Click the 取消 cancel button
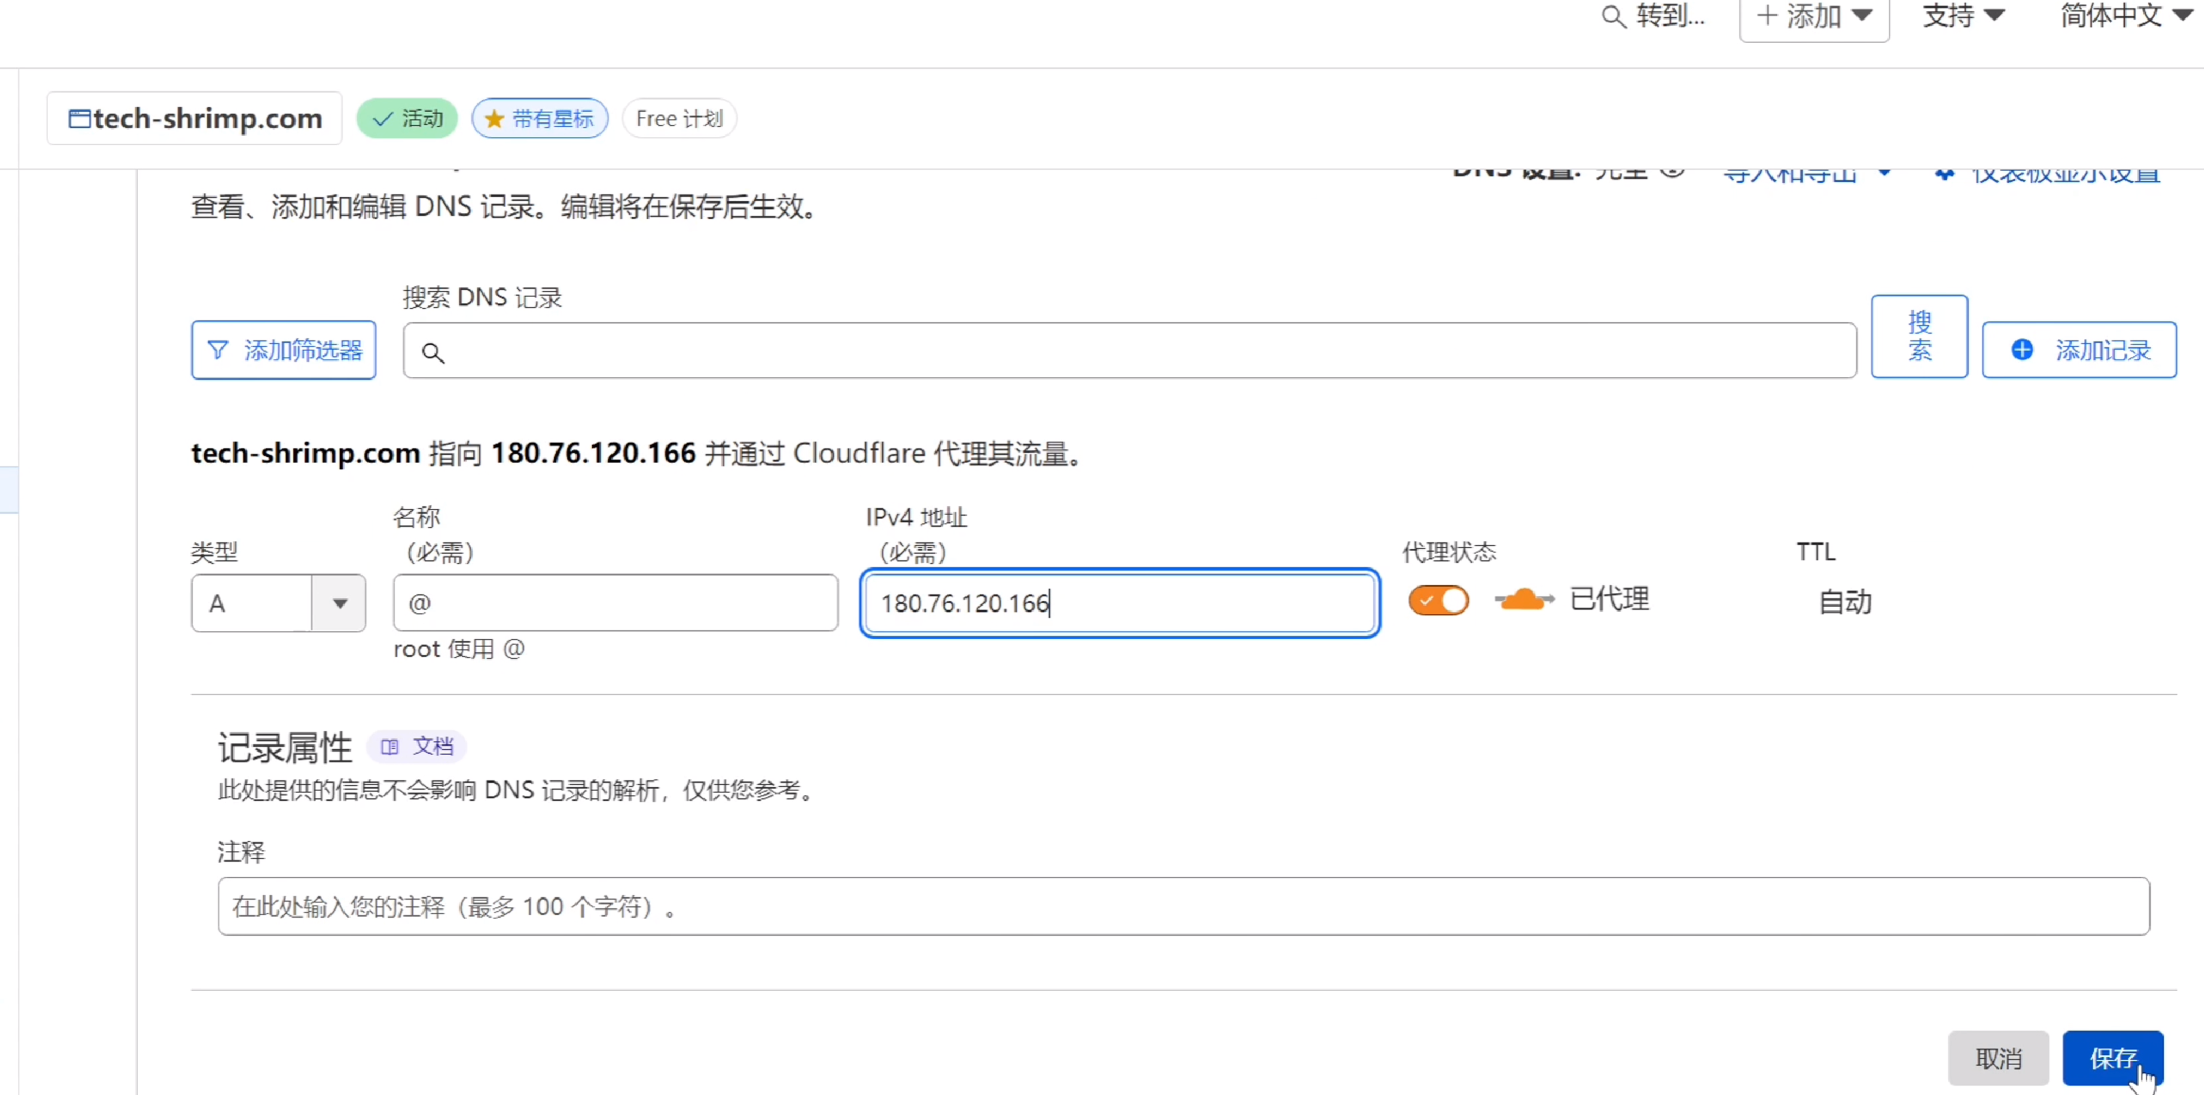This screenshot has height=1095, width=2204. 1998,1058
